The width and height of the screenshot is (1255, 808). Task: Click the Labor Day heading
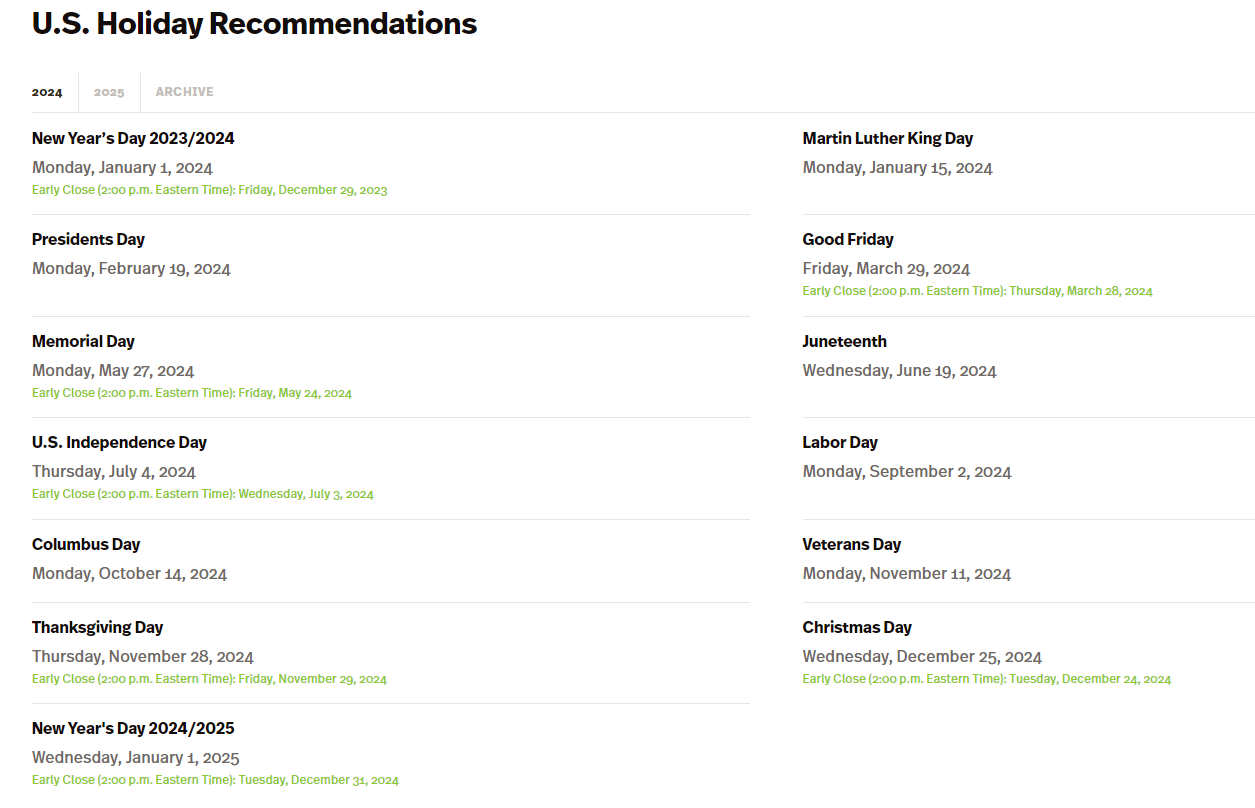pos(840,442)
